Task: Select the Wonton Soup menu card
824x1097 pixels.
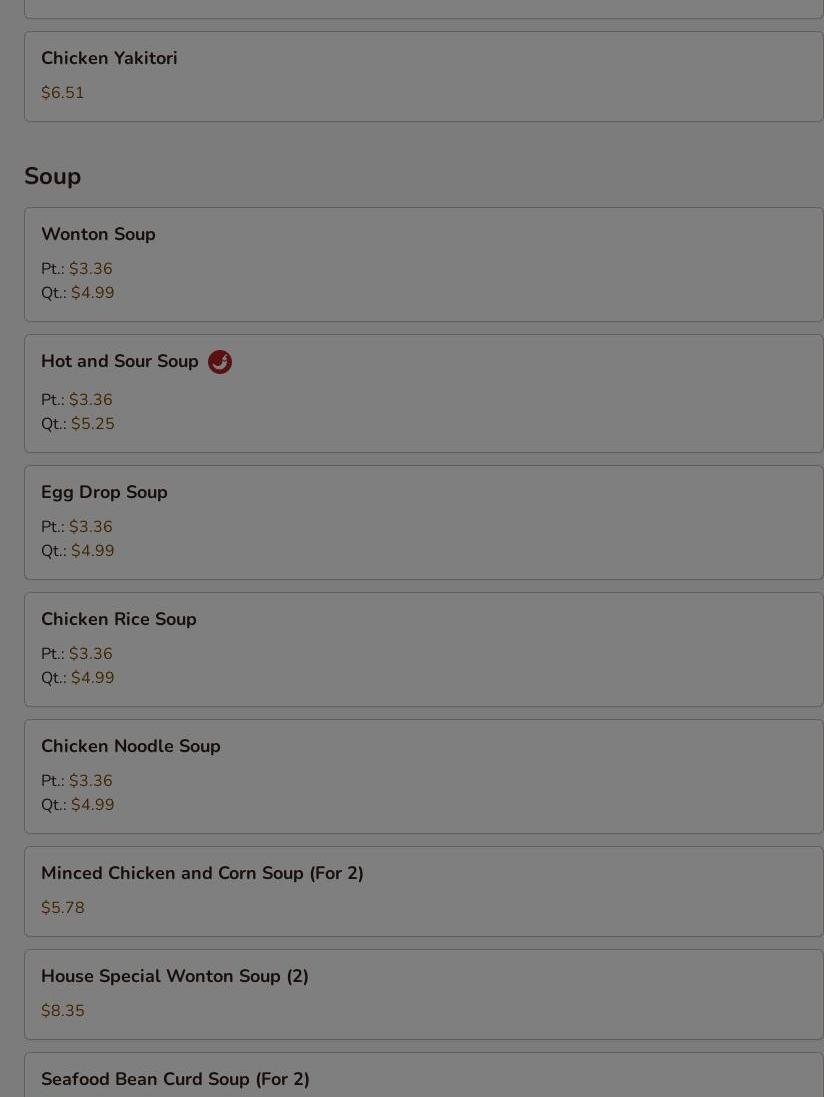Action: point(424,264)
